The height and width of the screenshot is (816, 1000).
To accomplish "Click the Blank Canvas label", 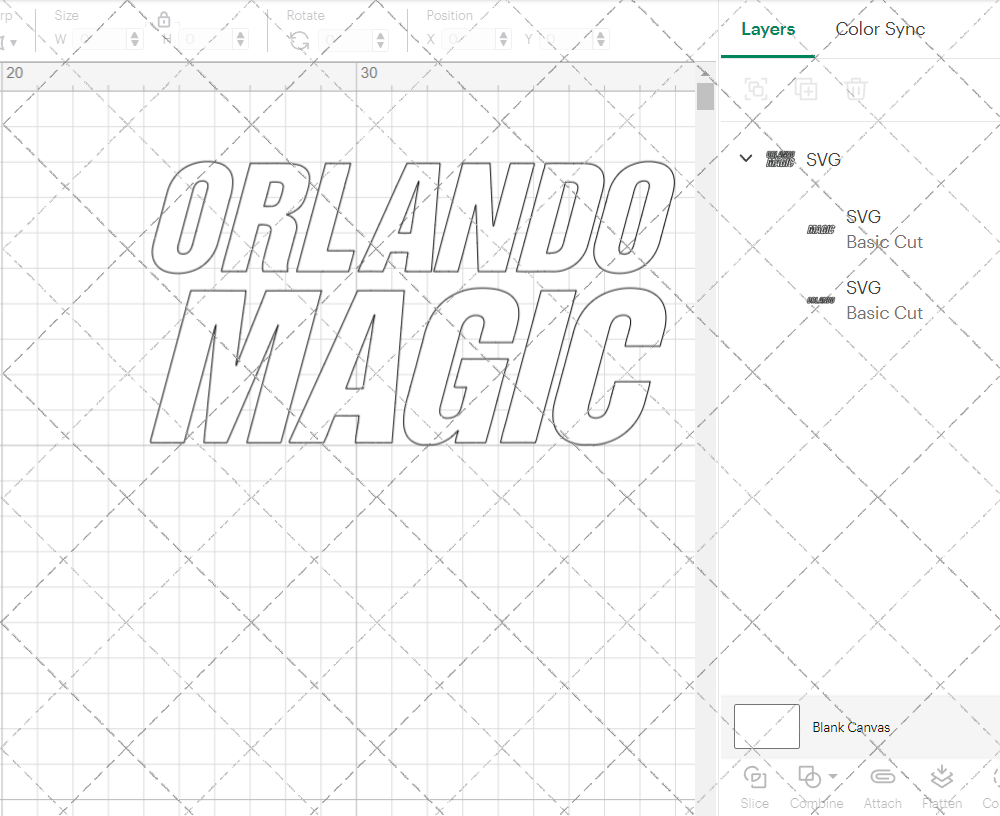I will point(851,727).
